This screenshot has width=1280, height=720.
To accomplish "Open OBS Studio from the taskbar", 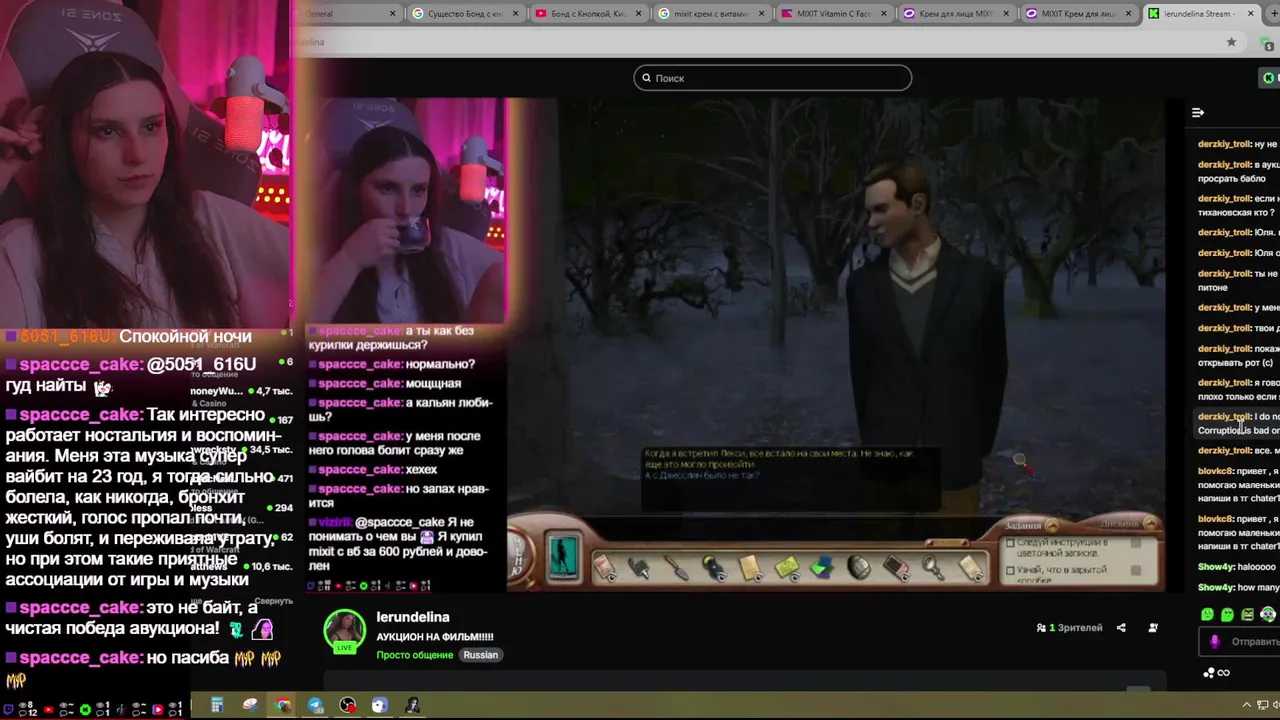I will (x=347, y=706).
